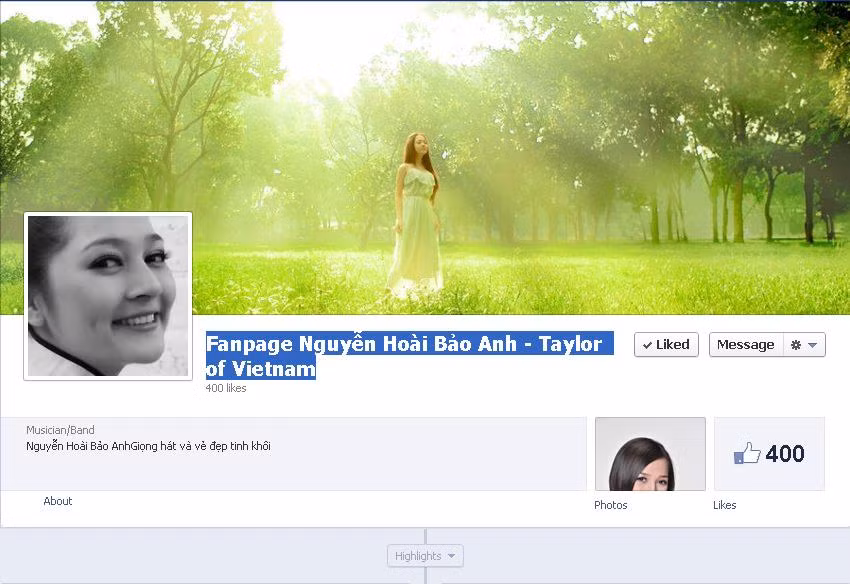Click the '400 likes' text under title

click(x=226, y=388)
